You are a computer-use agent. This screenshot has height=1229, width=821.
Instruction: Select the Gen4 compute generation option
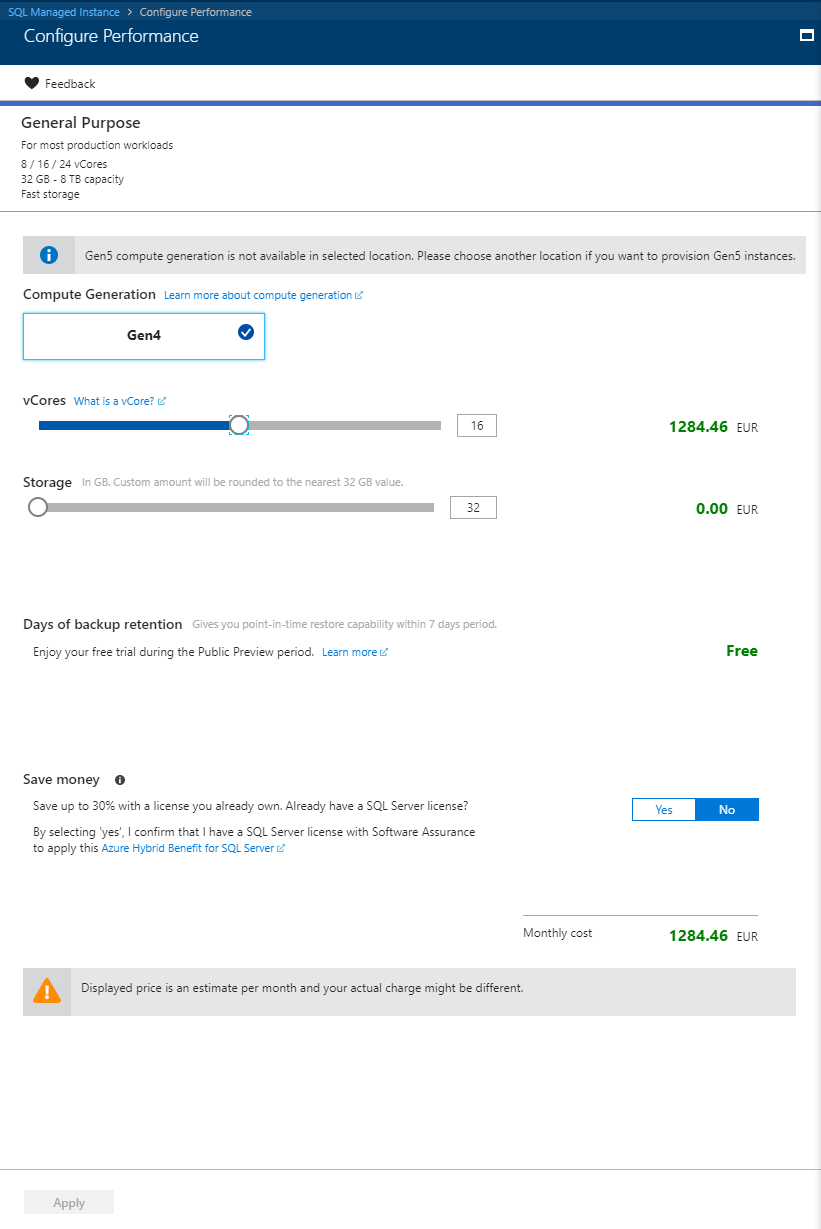144,336
